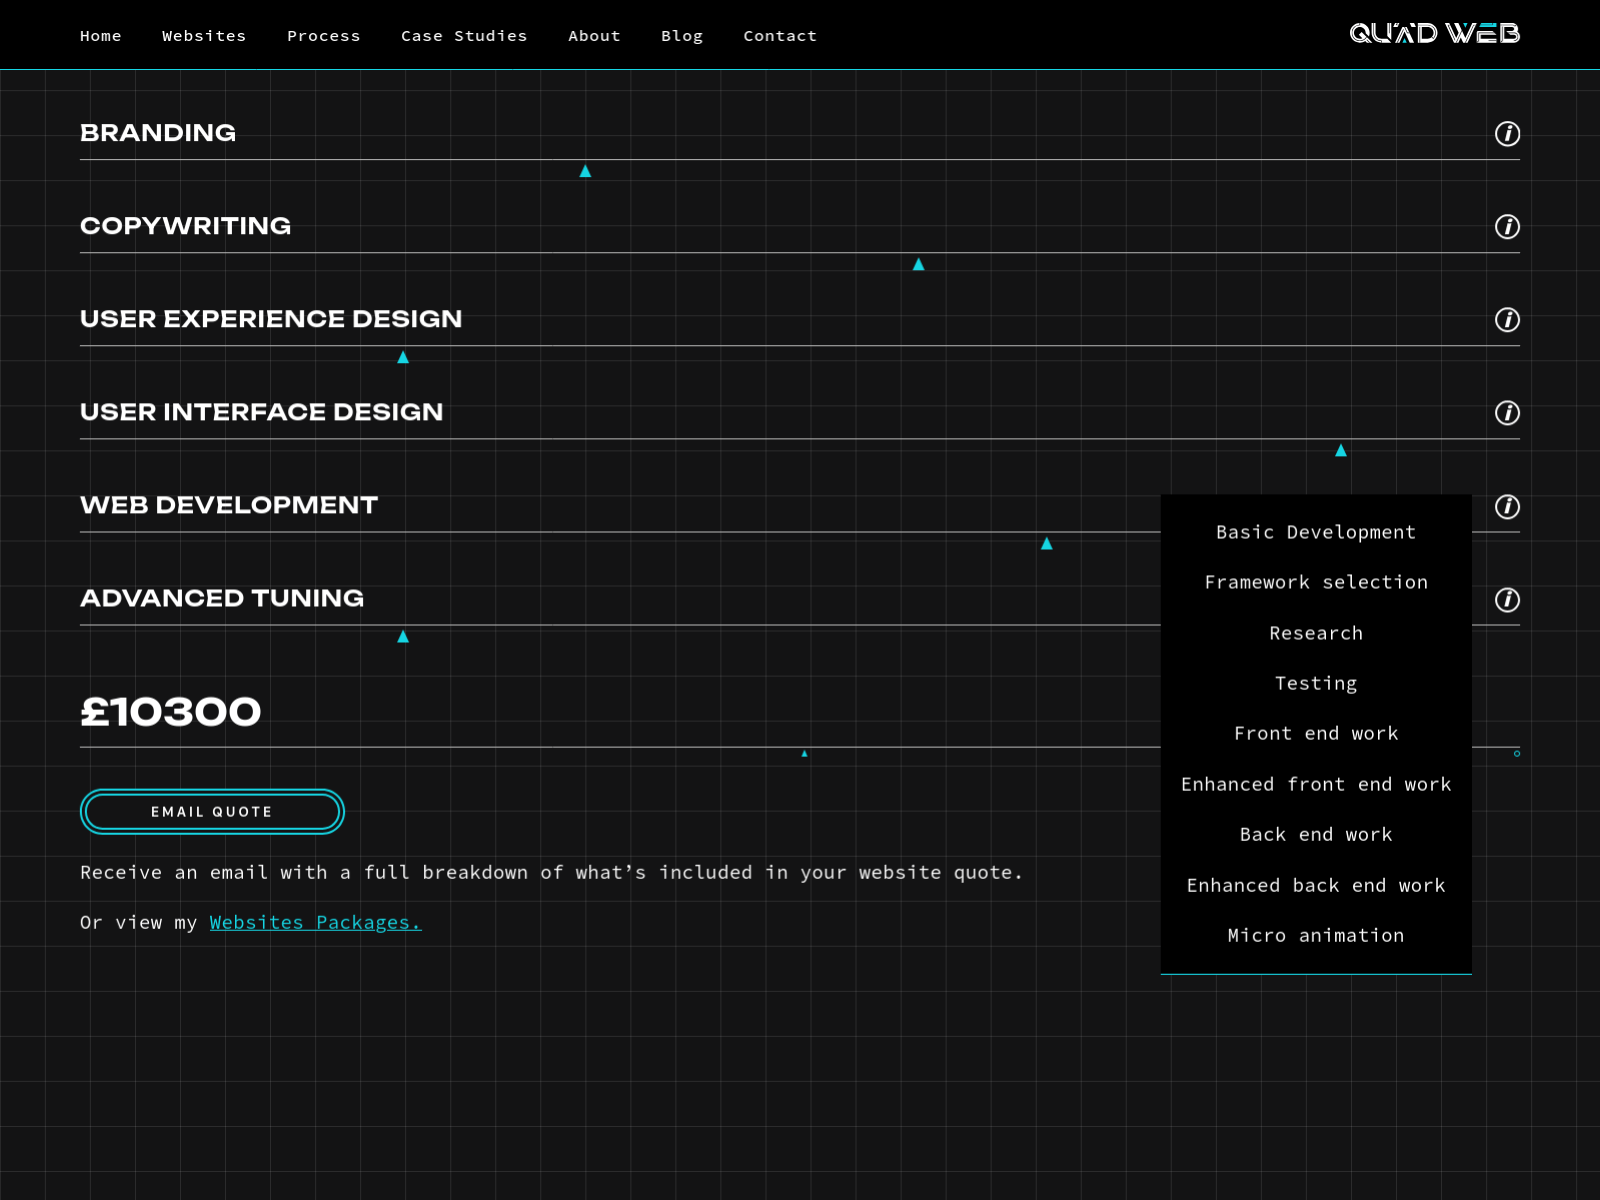Click the User Interface Design slider handle
This screenshot has height=1200, width=1600.
[x=1341, y=451]
